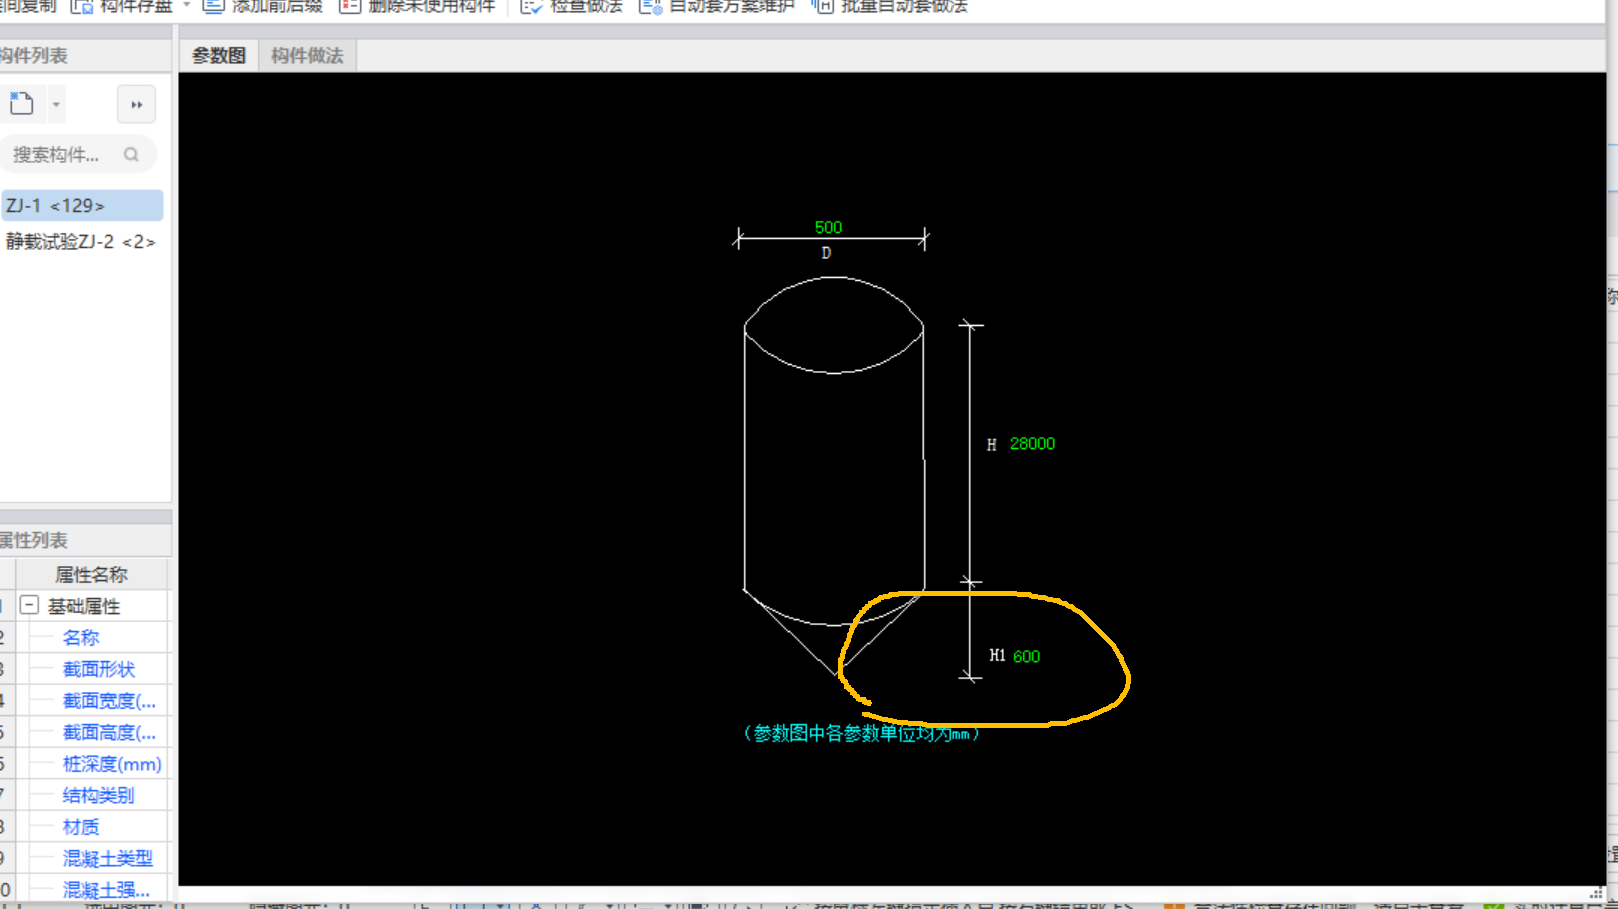Select the 截面宽度 property row

click(x=85, y=701)
